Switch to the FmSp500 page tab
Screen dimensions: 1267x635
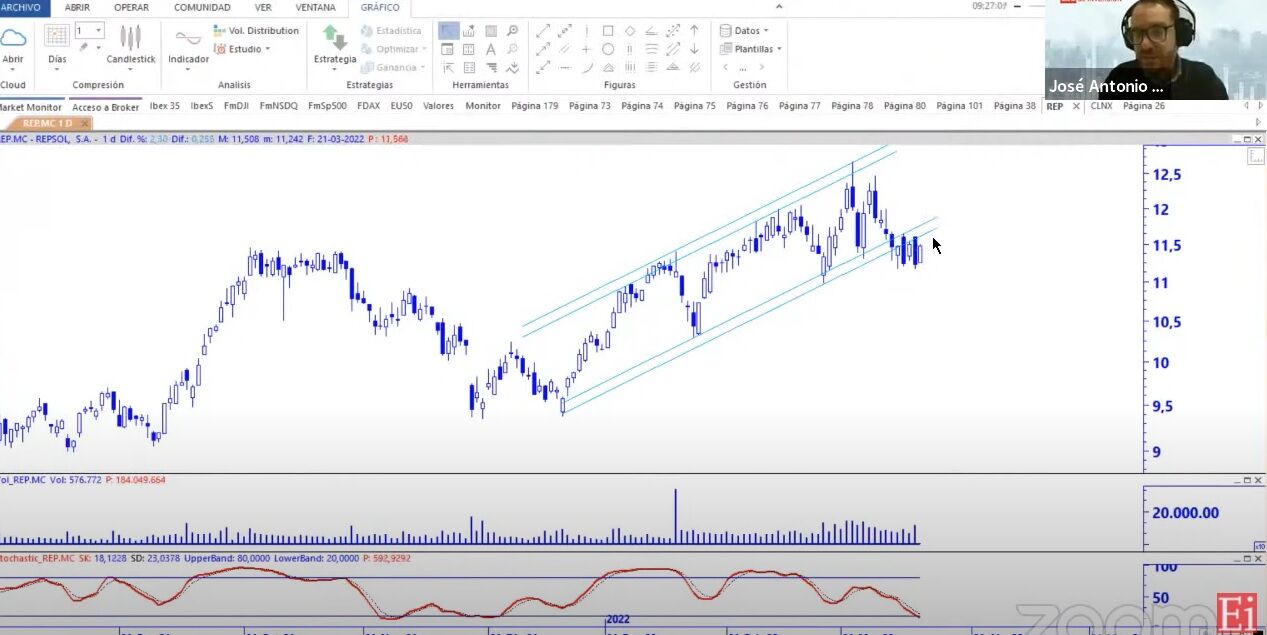[x=327, y=106]
